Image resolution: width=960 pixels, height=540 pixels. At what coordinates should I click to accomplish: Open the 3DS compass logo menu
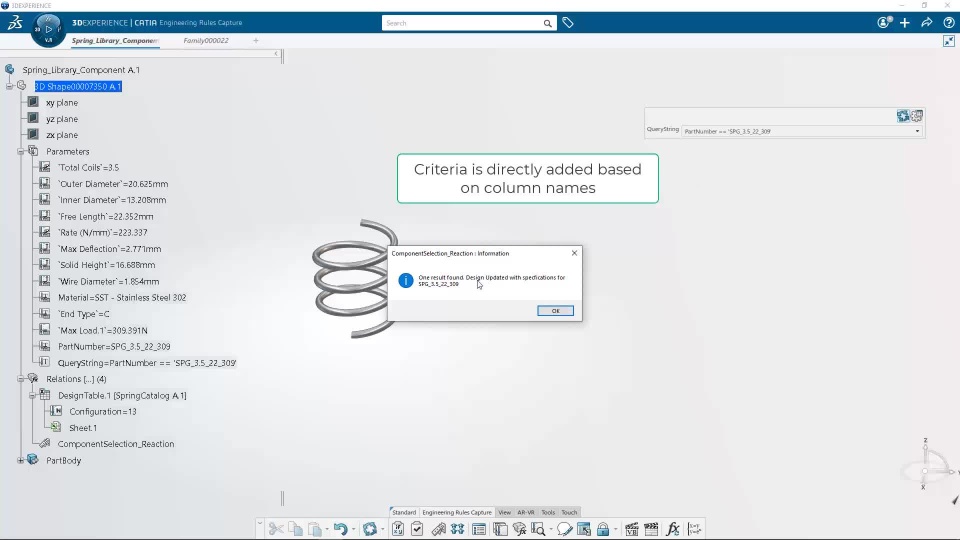15,23
